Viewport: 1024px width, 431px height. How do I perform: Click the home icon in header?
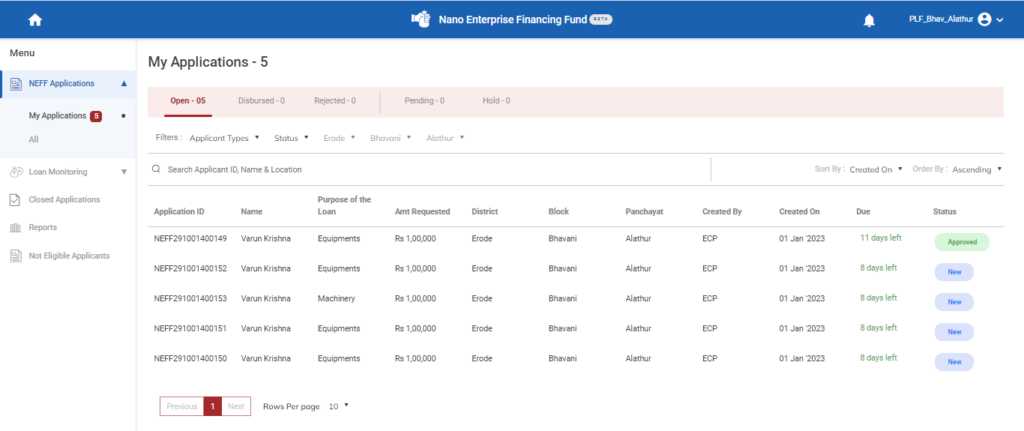pos(36,20)
